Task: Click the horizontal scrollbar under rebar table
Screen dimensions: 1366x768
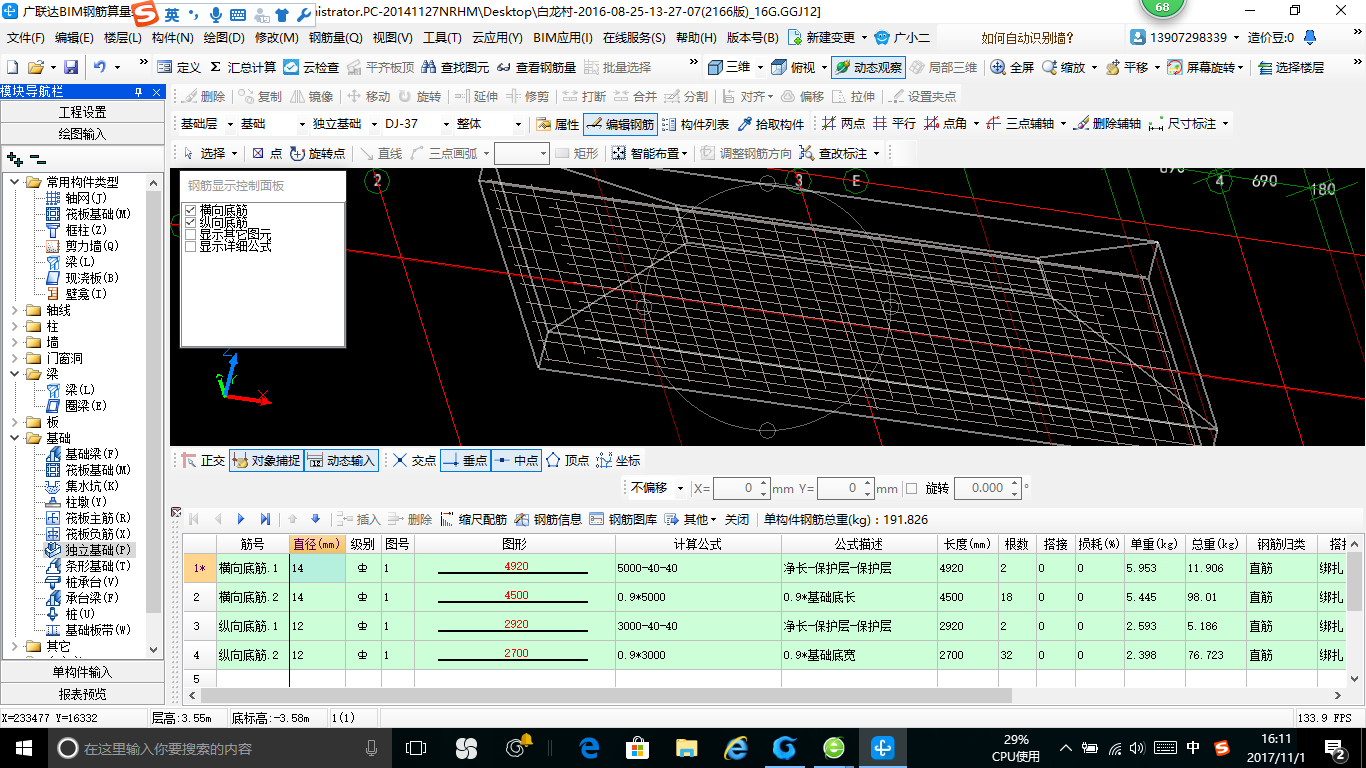Action: (606, 695)
